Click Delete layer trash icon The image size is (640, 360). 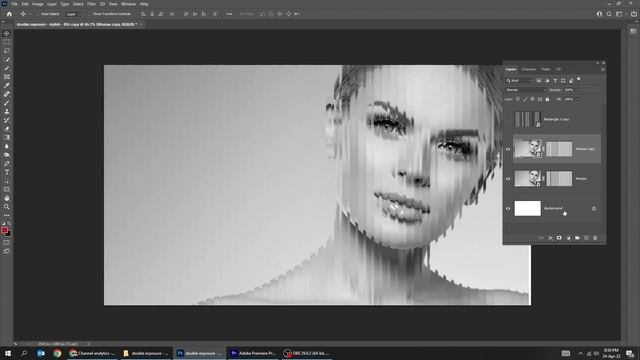click(595, 238)
